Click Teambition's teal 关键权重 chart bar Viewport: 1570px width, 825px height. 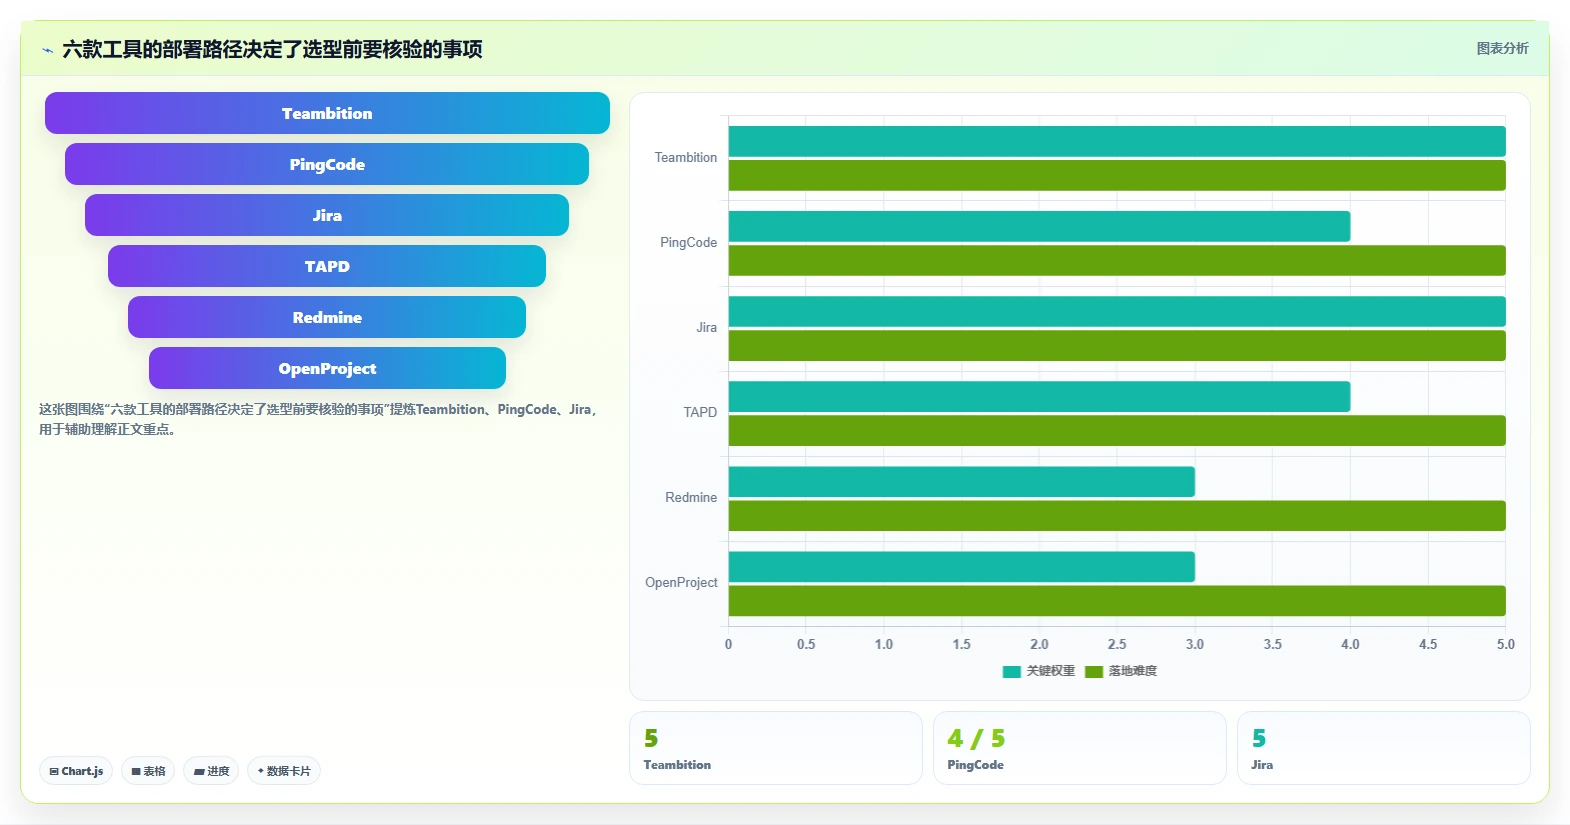[x=1117, y=141]
